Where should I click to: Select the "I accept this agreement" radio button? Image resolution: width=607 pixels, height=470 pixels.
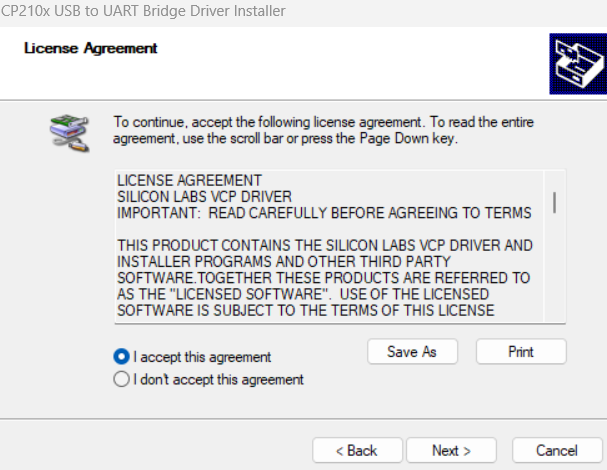pyautogui.click(x=121, y=356)
